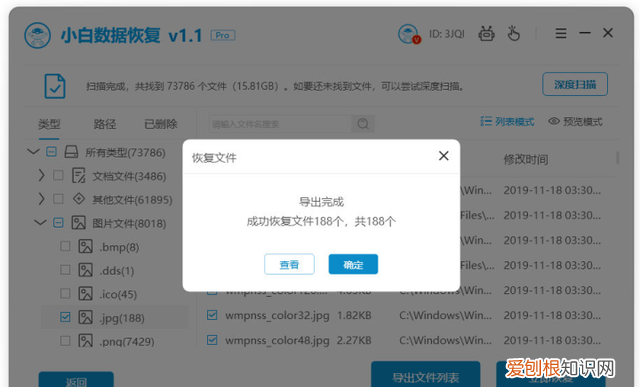Click the file name search field

pyautogui.click(x=280, y=124)
